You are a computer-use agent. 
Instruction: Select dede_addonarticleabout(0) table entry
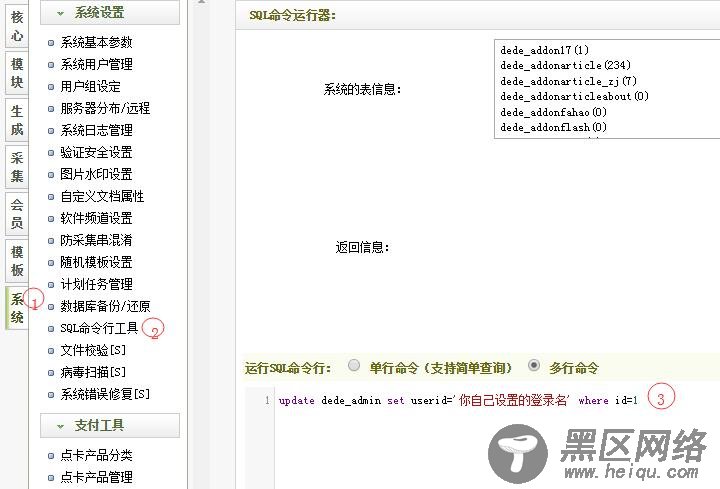(x=574, y=96)
